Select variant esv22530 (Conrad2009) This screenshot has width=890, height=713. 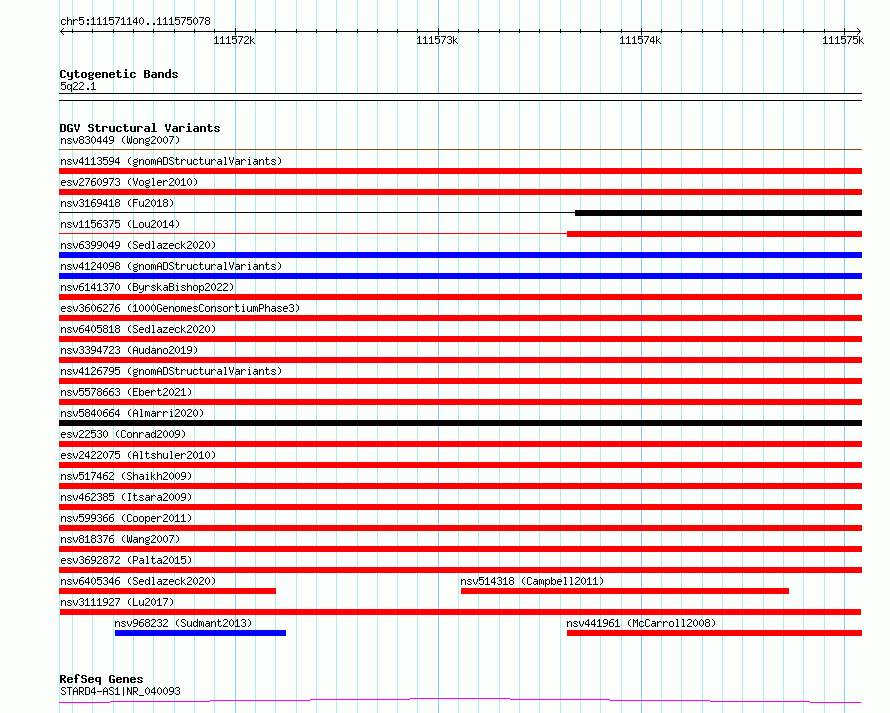(123, 434)
